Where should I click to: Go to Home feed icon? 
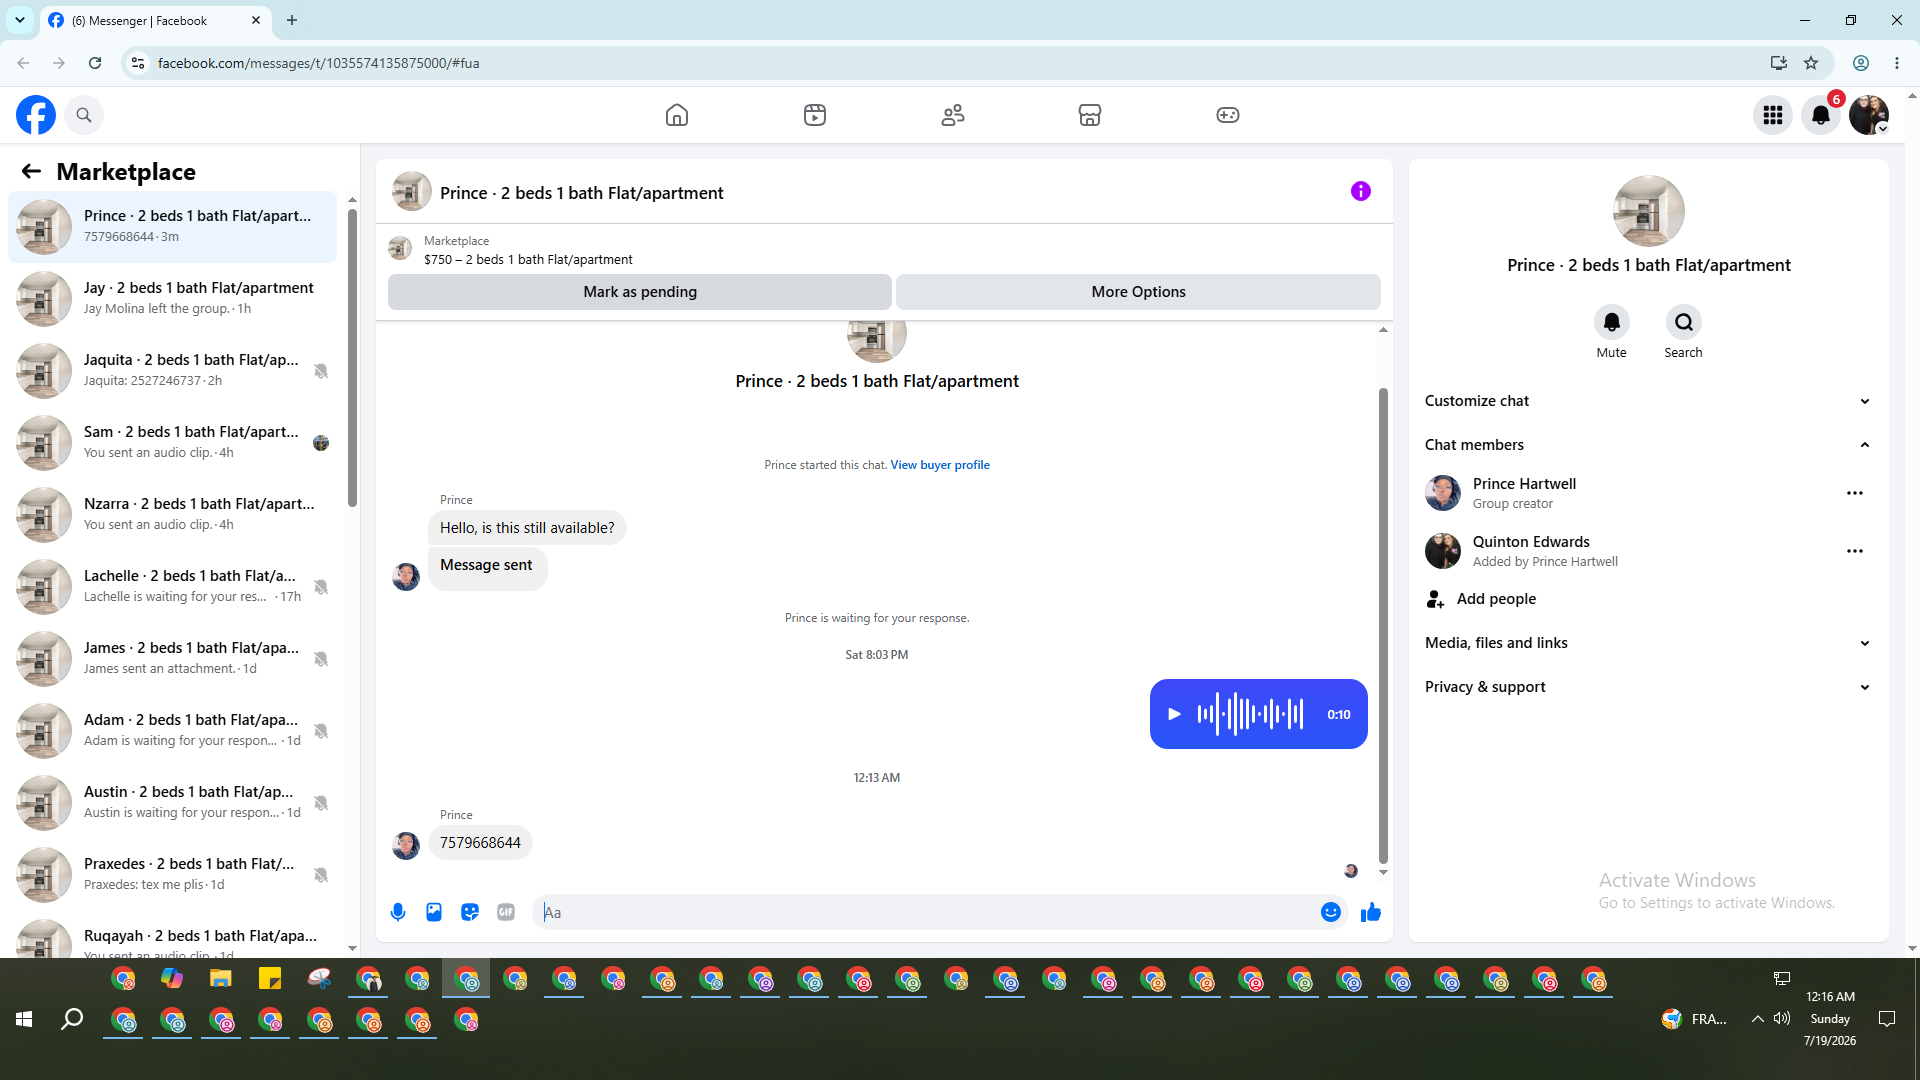point(677,115)
